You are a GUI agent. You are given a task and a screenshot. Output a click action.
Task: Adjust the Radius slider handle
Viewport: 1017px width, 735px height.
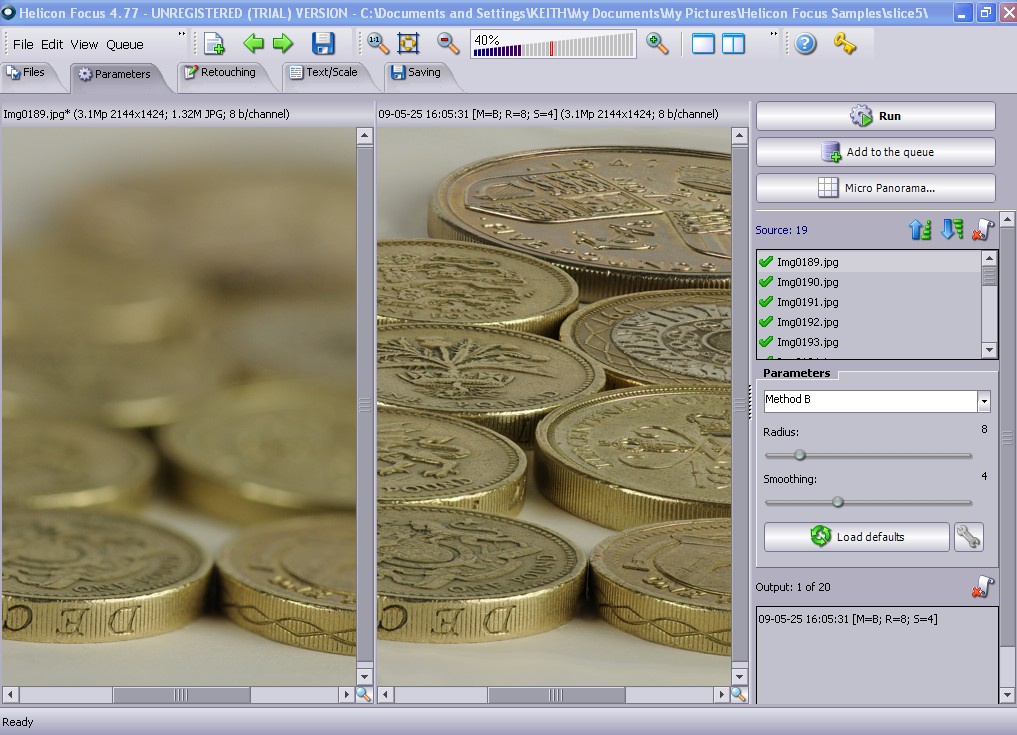pos(800,455)
